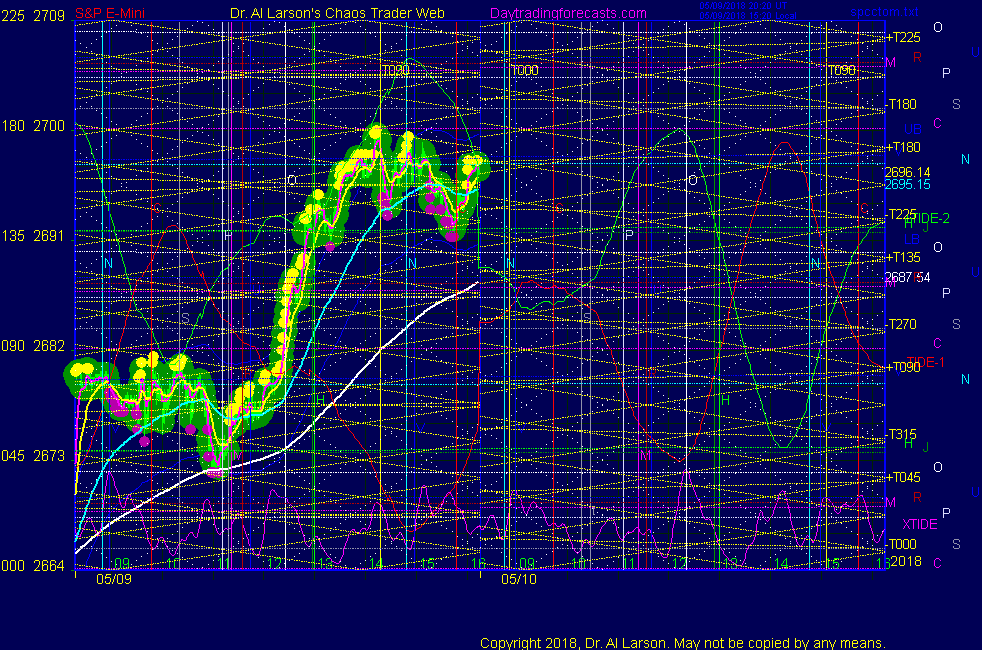Select the "05/10" date marker on the time axis
Screen dimensions: 982x650
click(x=519, y=579)
